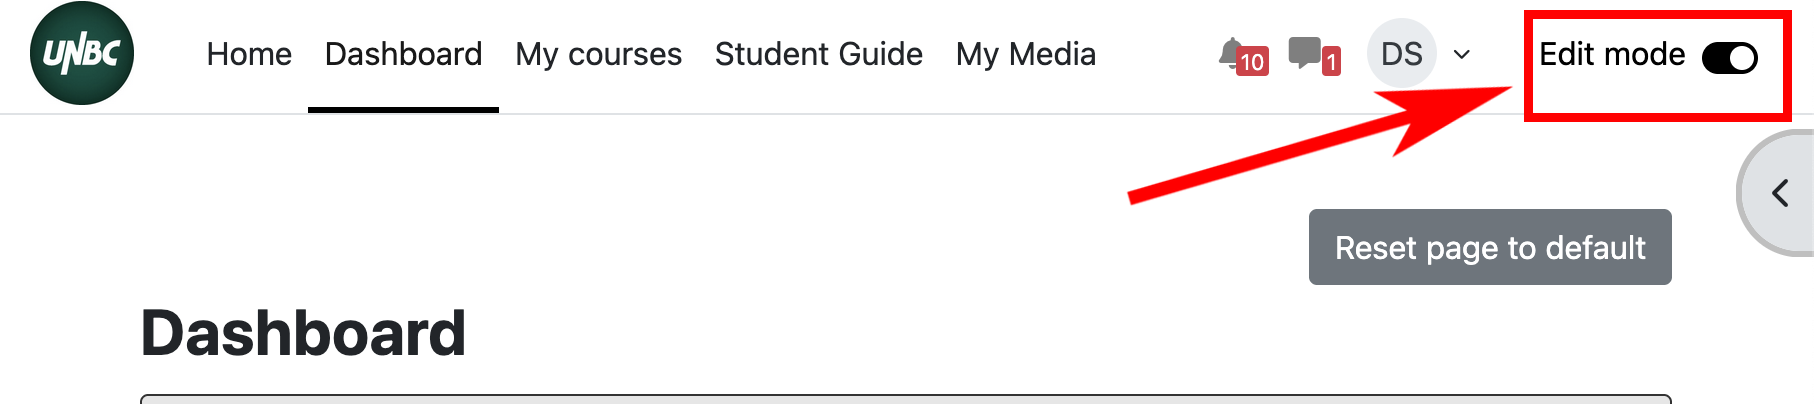
Task: Turn off the Edit mode switch
Action: click(1729, 57)
